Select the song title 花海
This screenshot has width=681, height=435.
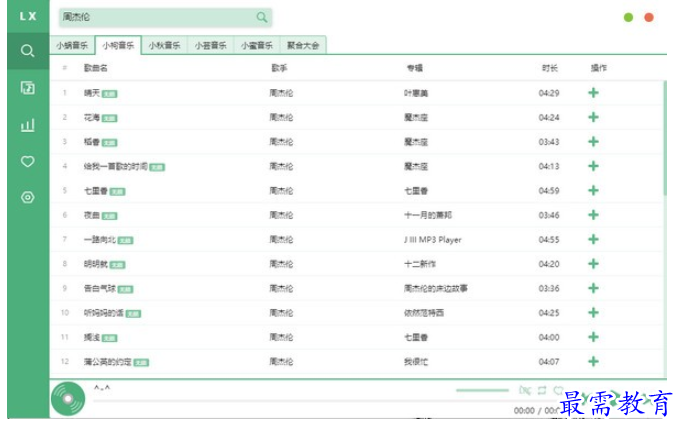click(92, 117)
